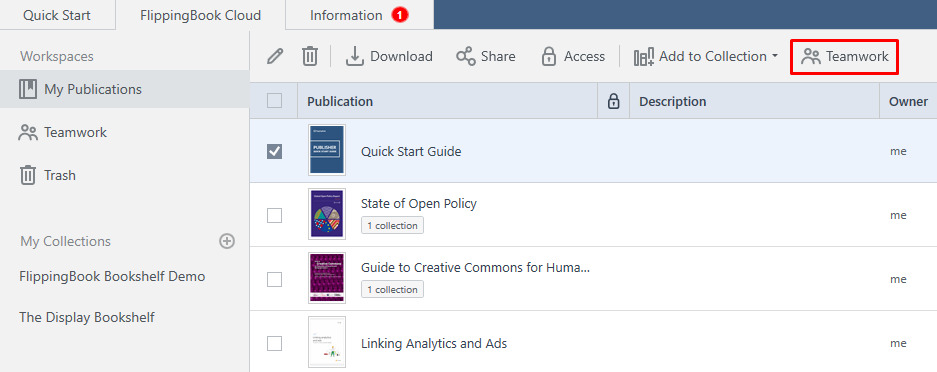
Task: Click the Download icon button
Action: [x=389, y=57]
